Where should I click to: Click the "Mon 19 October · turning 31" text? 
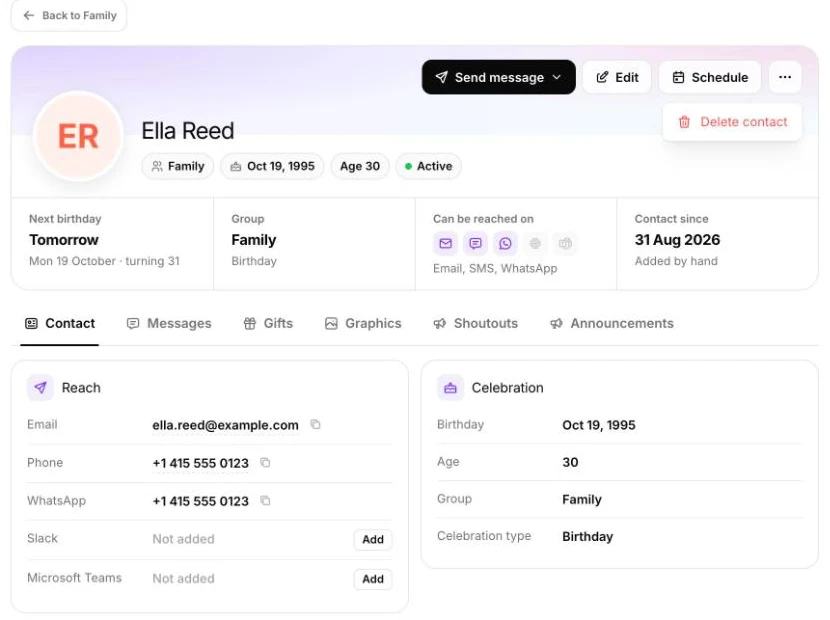(104, 261)
